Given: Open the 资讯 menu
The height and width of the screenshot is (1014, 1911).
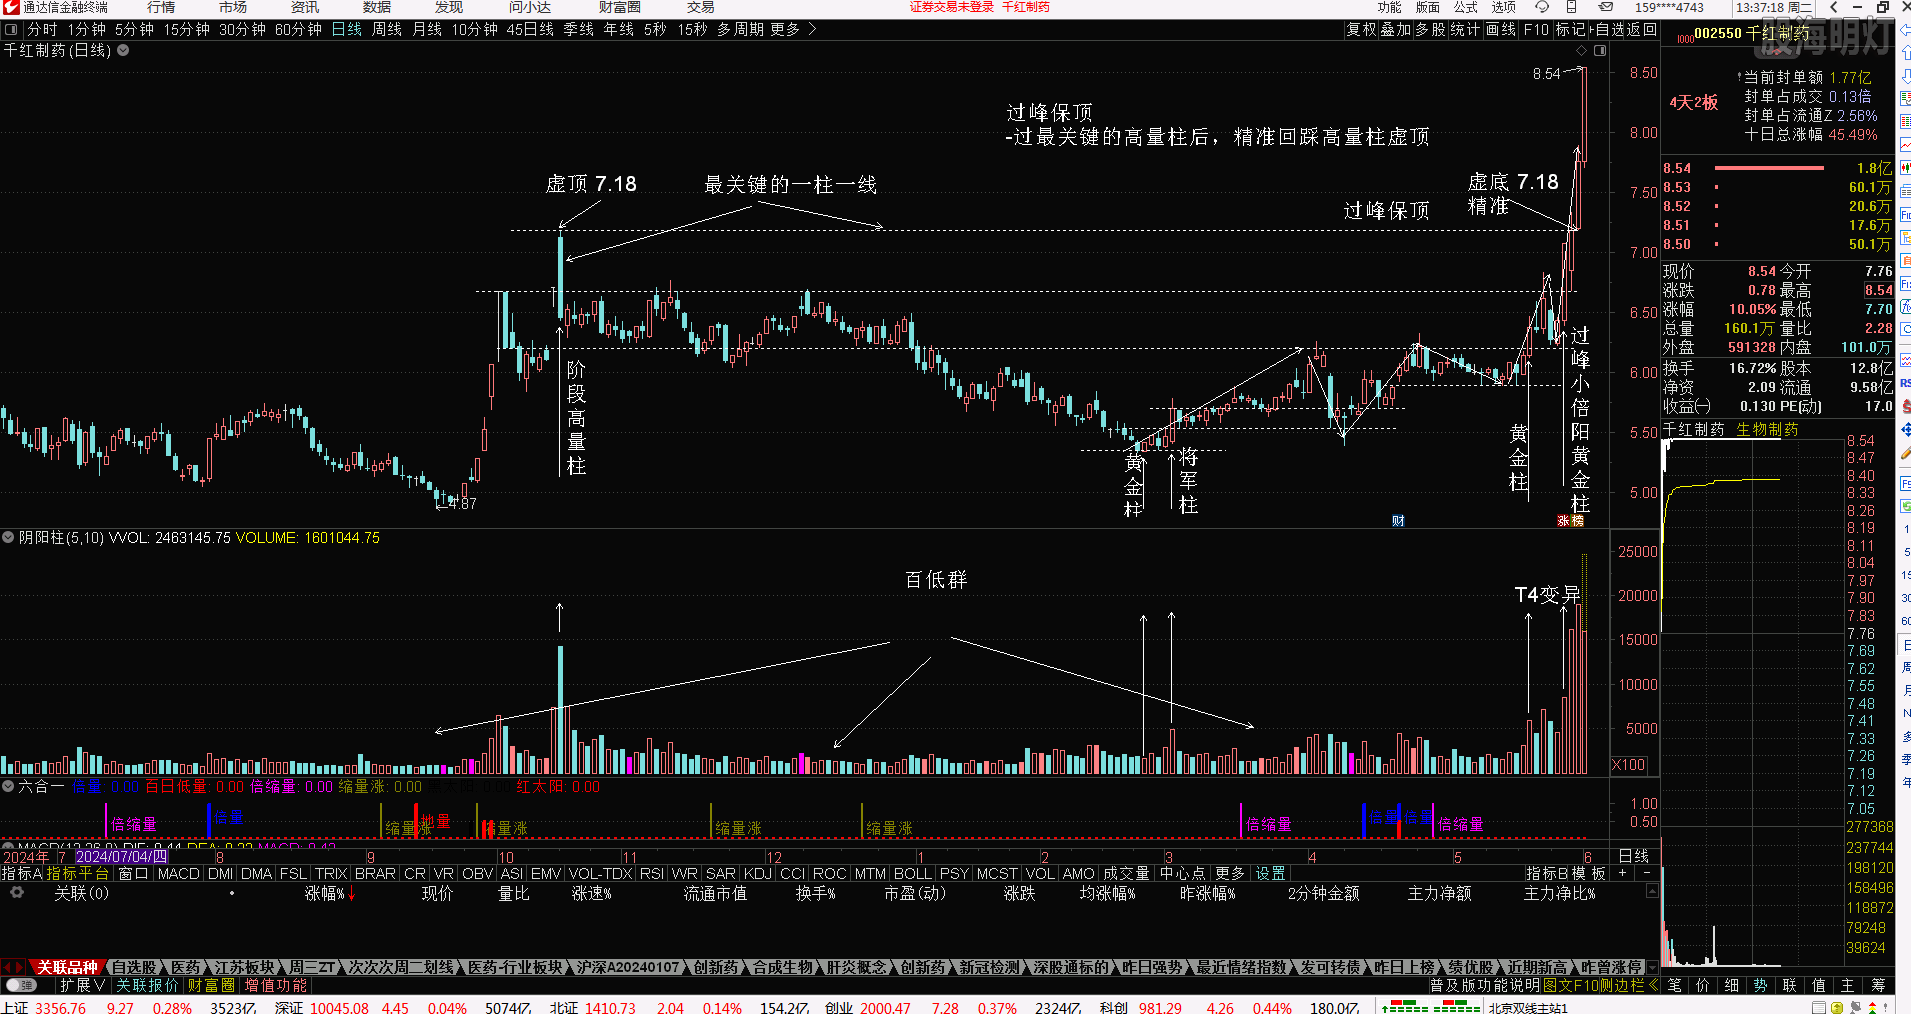Looking at the screenshot, I should point(305,7).
